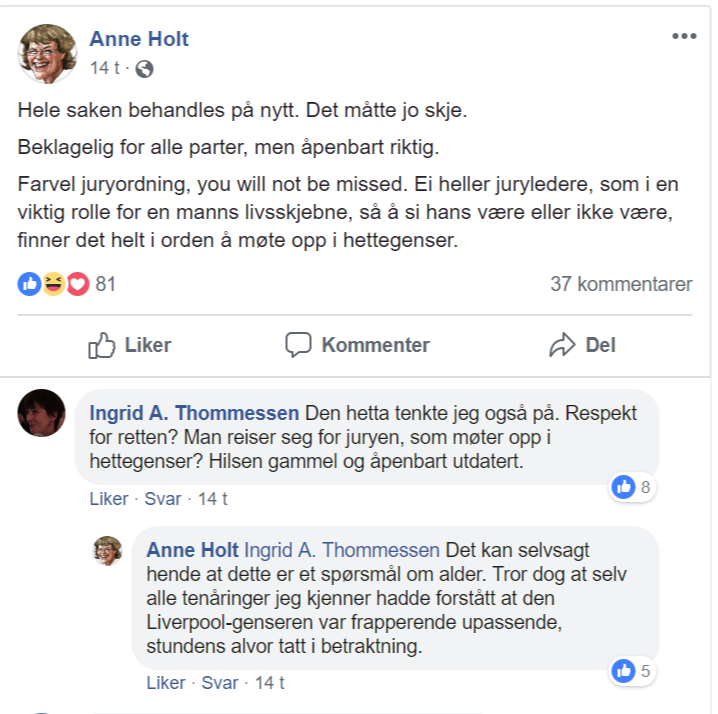The width and height of the screenshot is (718, 714).
Task: Open the post options three-dot menu
Action: (684, 37)
